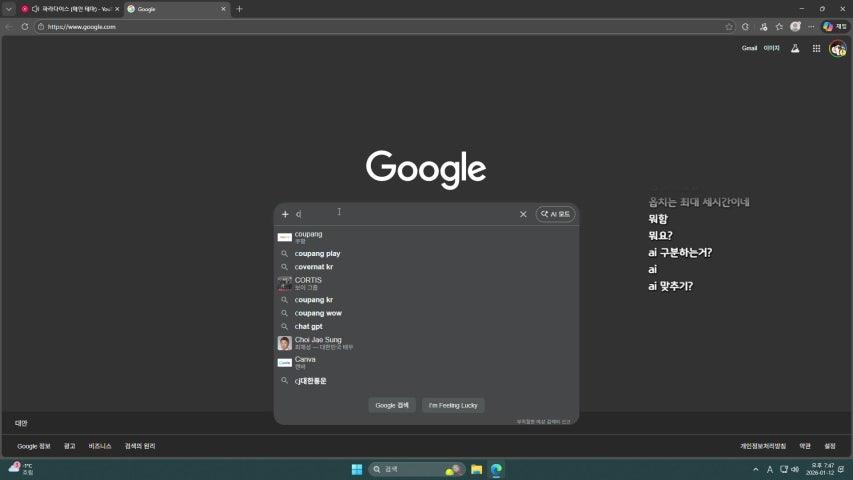853x480 pixels.
Task: Open the split screen toolbar icon
Action: click(x=763, y=27)
